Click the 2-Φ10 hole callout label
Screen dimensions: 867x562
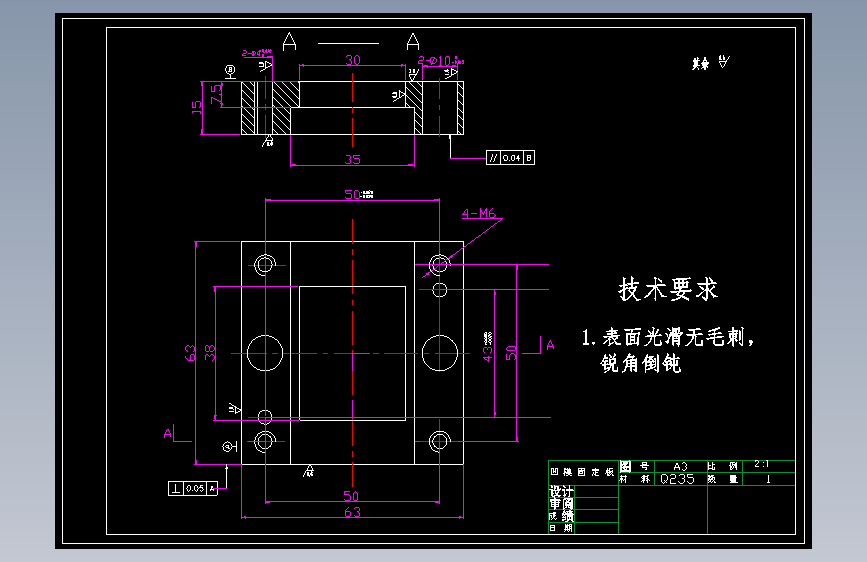[x=441, y=61]
